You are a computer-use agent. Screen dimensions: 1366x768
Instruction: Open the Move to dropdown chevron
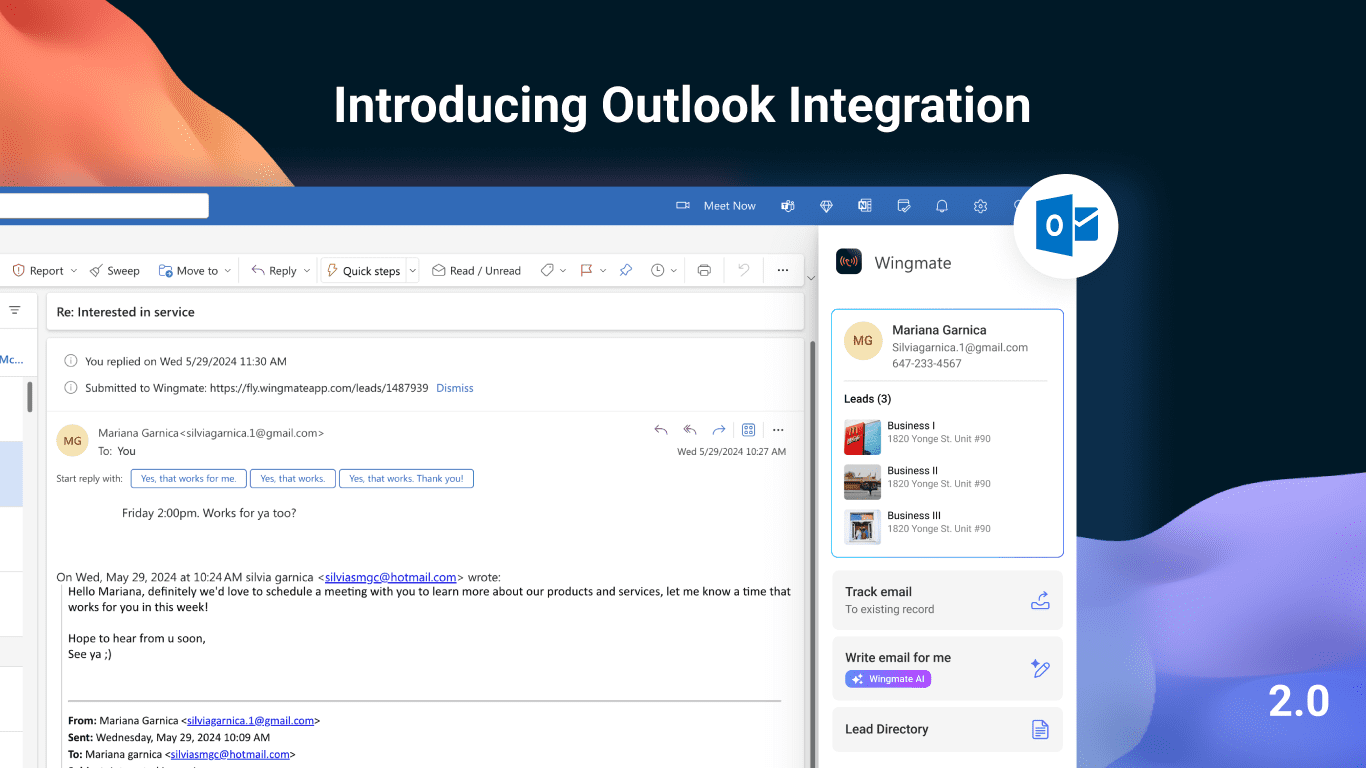[x=228, y=270]
